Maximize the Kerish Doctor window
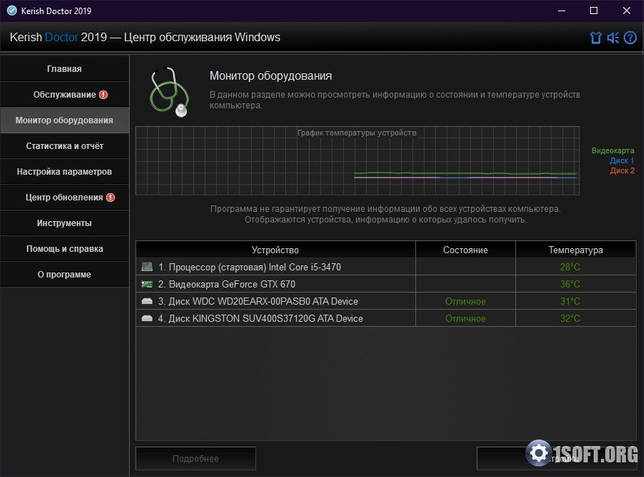Image resolution: width=644 pixels, height=477 pixels. click(x=594, y=10)
